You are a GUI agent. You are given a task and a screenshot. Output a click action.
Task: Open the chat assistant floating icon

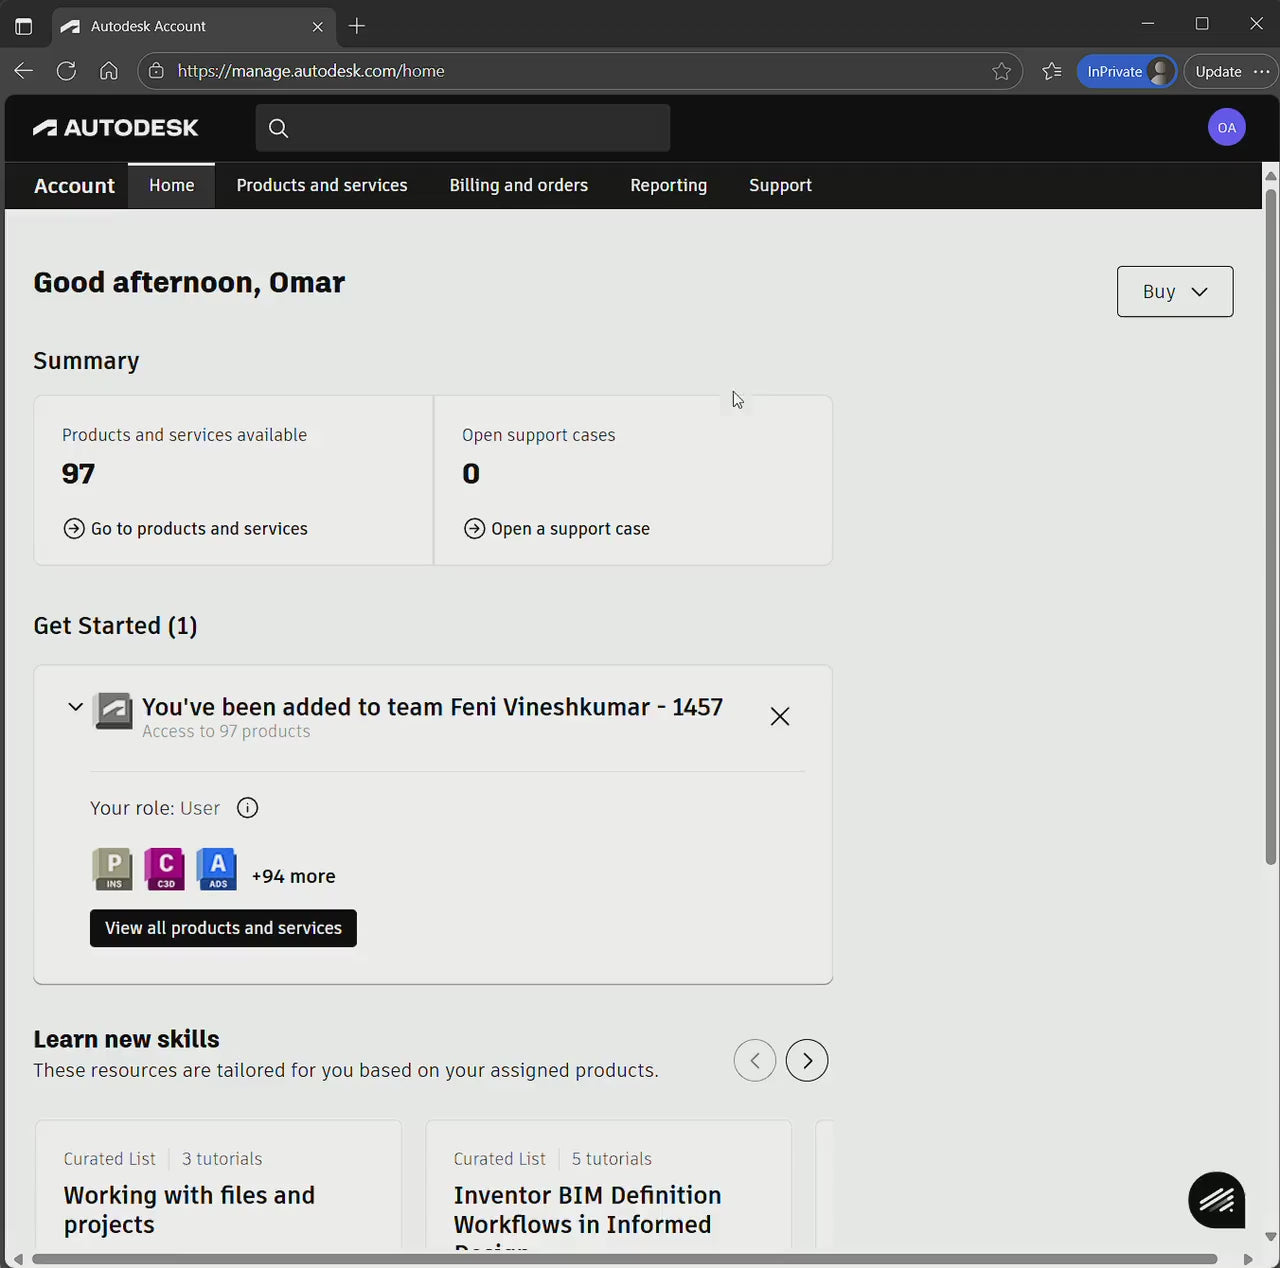[1216, 1199]
